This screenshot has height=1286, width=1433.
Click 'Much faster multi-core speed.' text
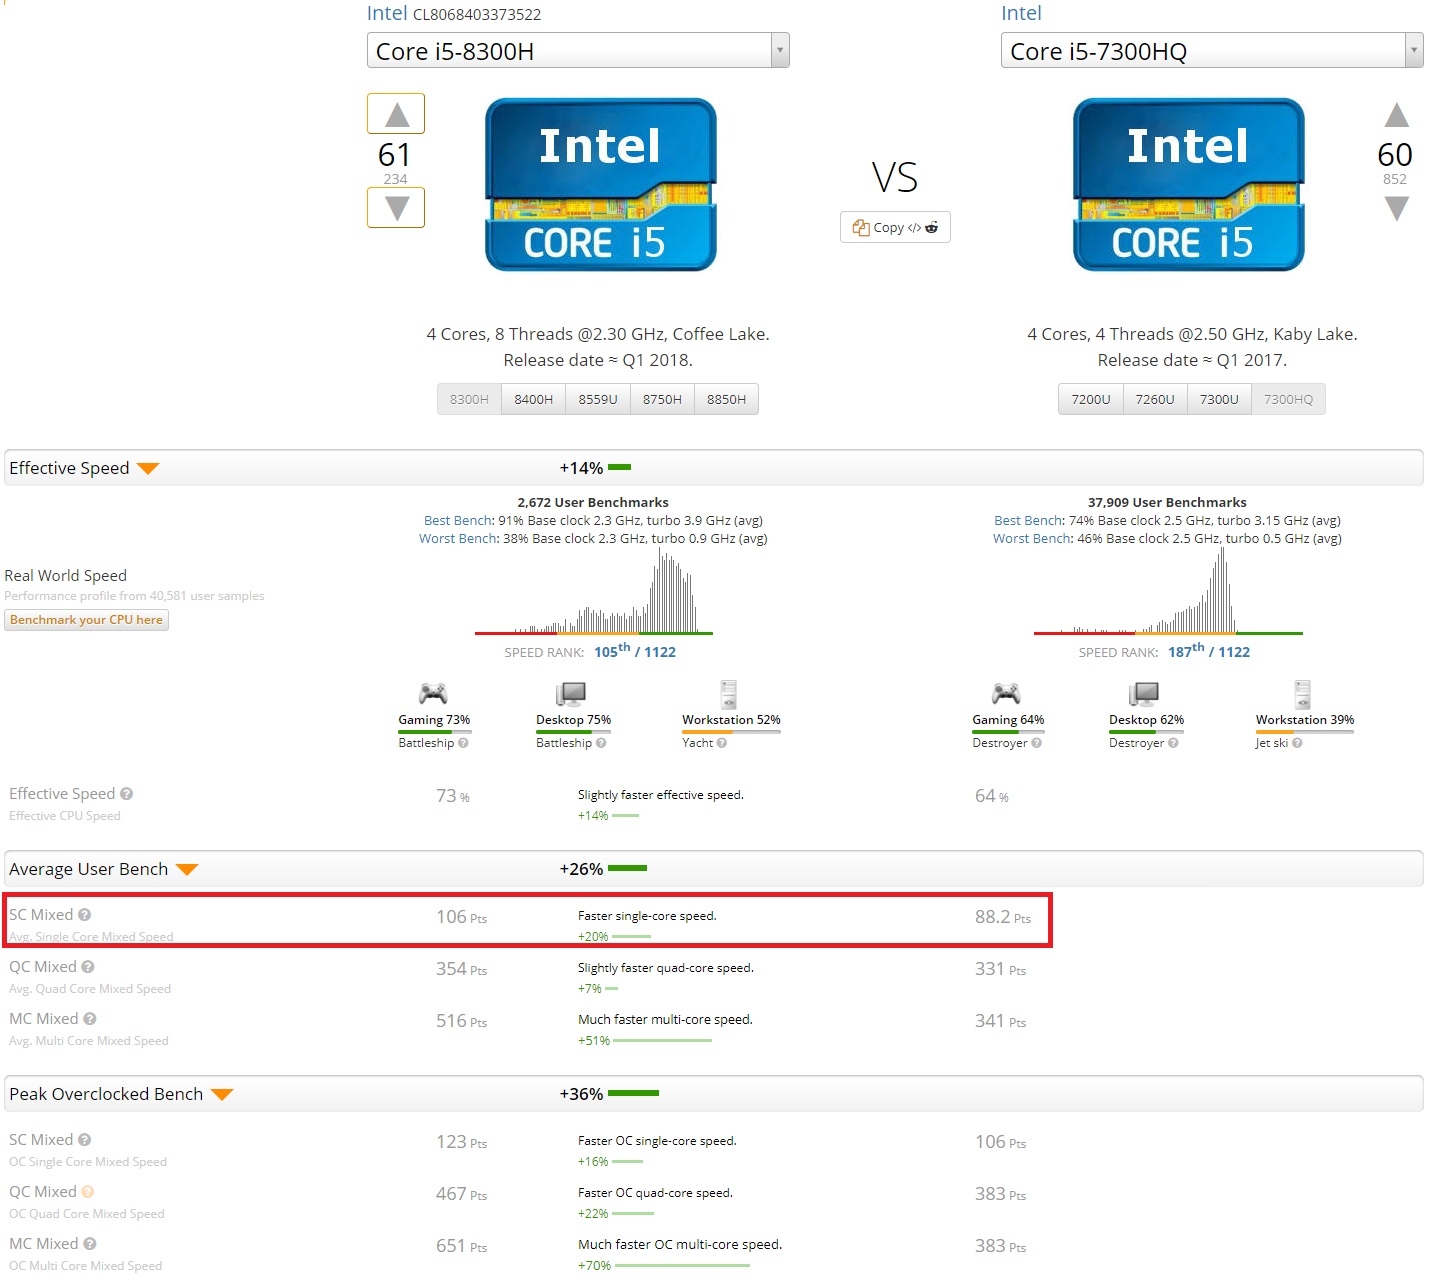665,1019
